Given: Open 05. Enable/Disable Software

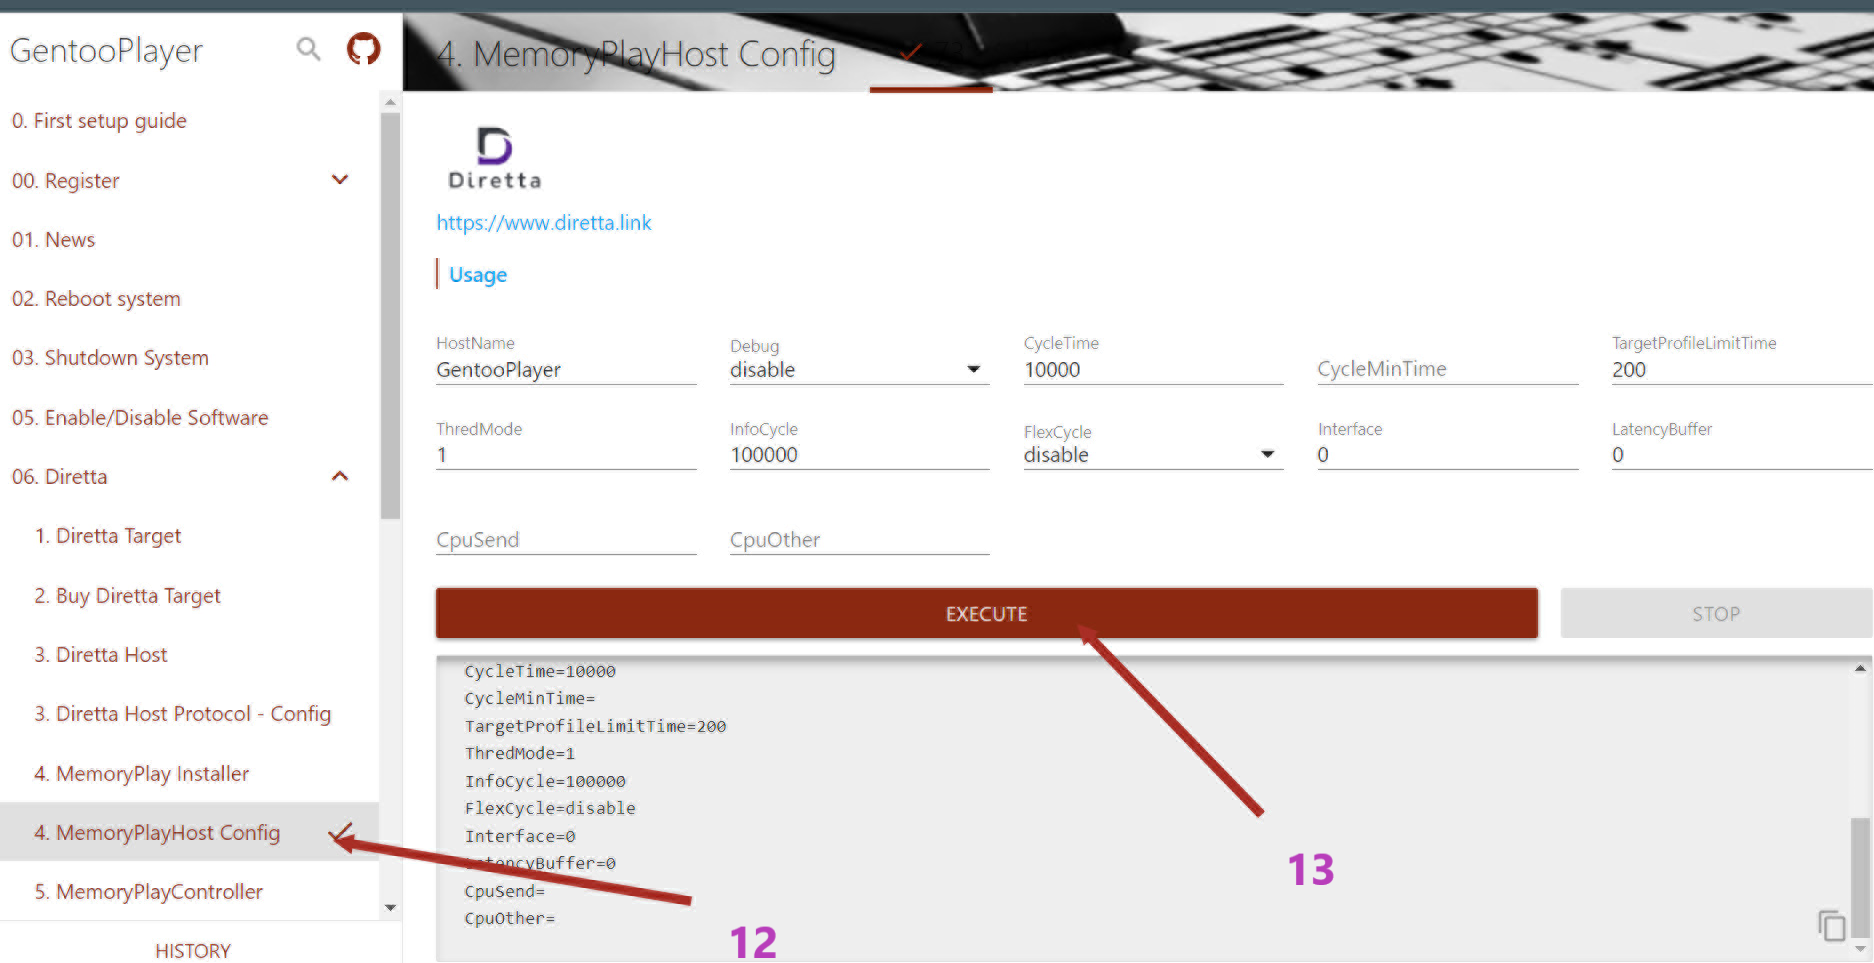Looking at the screenshot, I should 140,418.
